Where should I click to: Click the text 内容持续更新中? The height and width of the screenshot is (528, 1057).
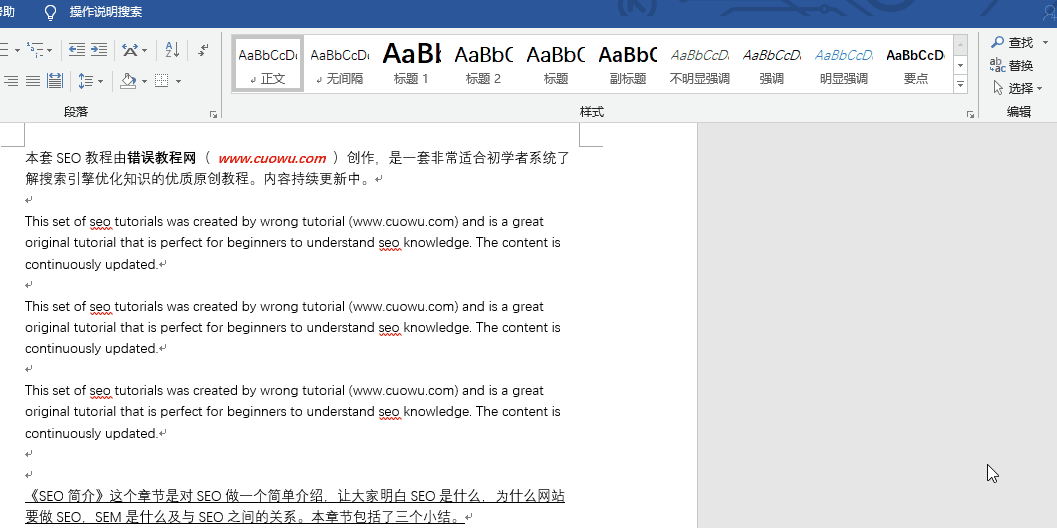(315, 179)
